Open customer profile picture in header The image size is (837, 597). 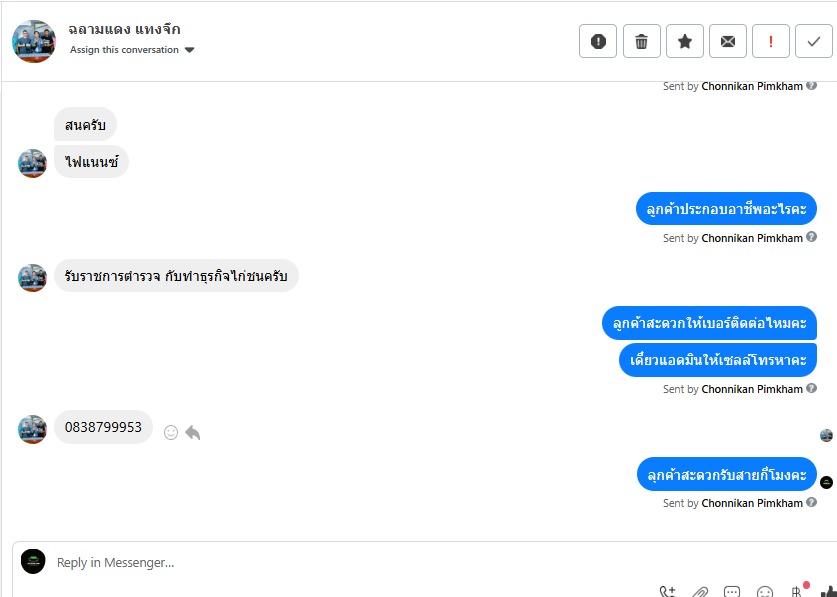pyautogui.click(x=34, y=42)
